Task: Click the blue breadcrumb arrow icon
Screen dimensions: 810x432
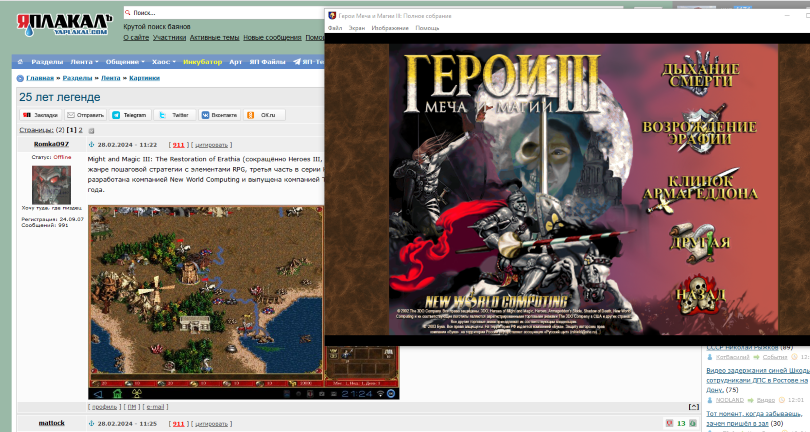Action: 20,78
